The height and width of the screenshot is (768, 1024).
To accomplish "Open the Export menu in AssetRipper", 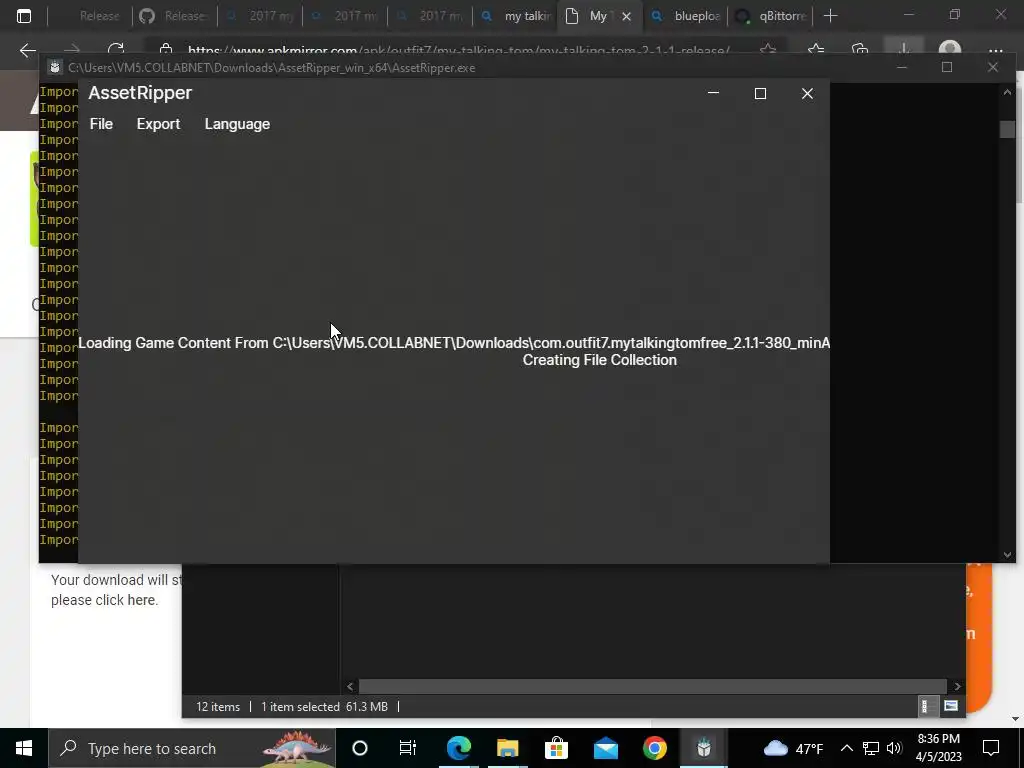I will [x=158, y=124].
